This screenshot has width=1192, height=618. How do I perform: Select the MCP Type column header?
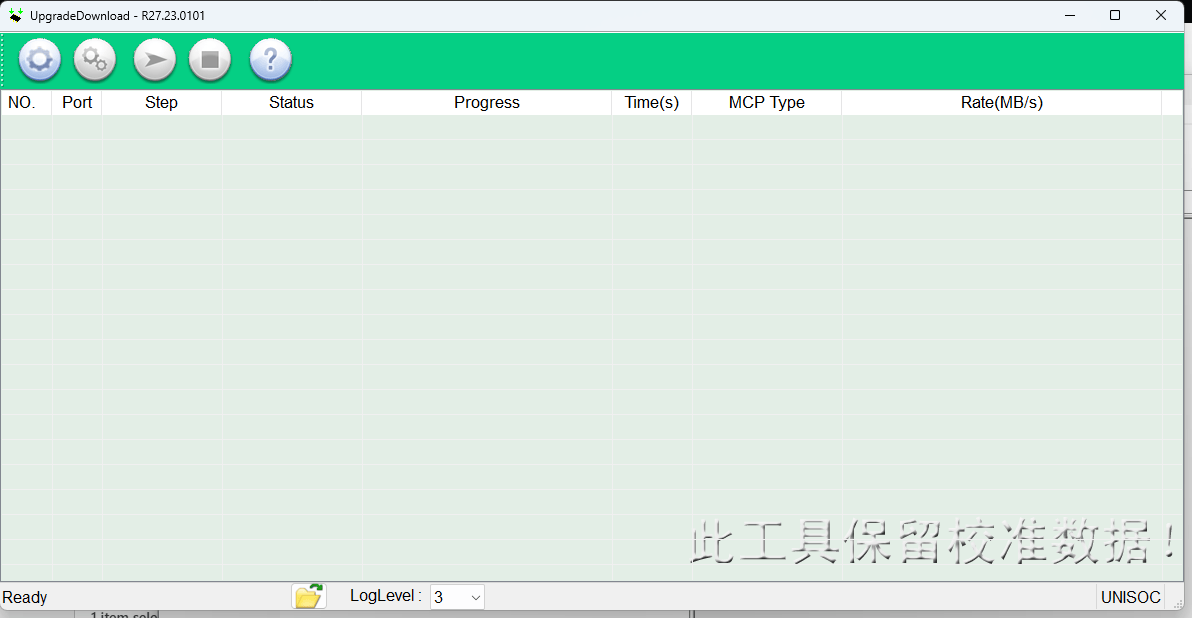(x=766, y=102)
